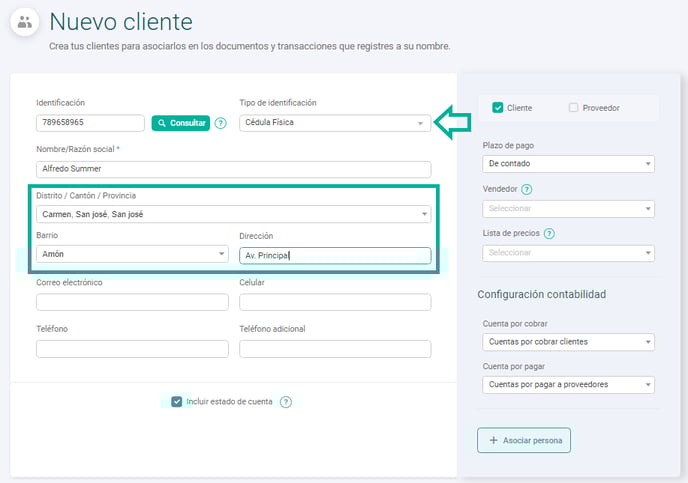The height and width of the screenshot is (483, 688).
Task: Click the Nombre/Razón social field
Action: 233,169
